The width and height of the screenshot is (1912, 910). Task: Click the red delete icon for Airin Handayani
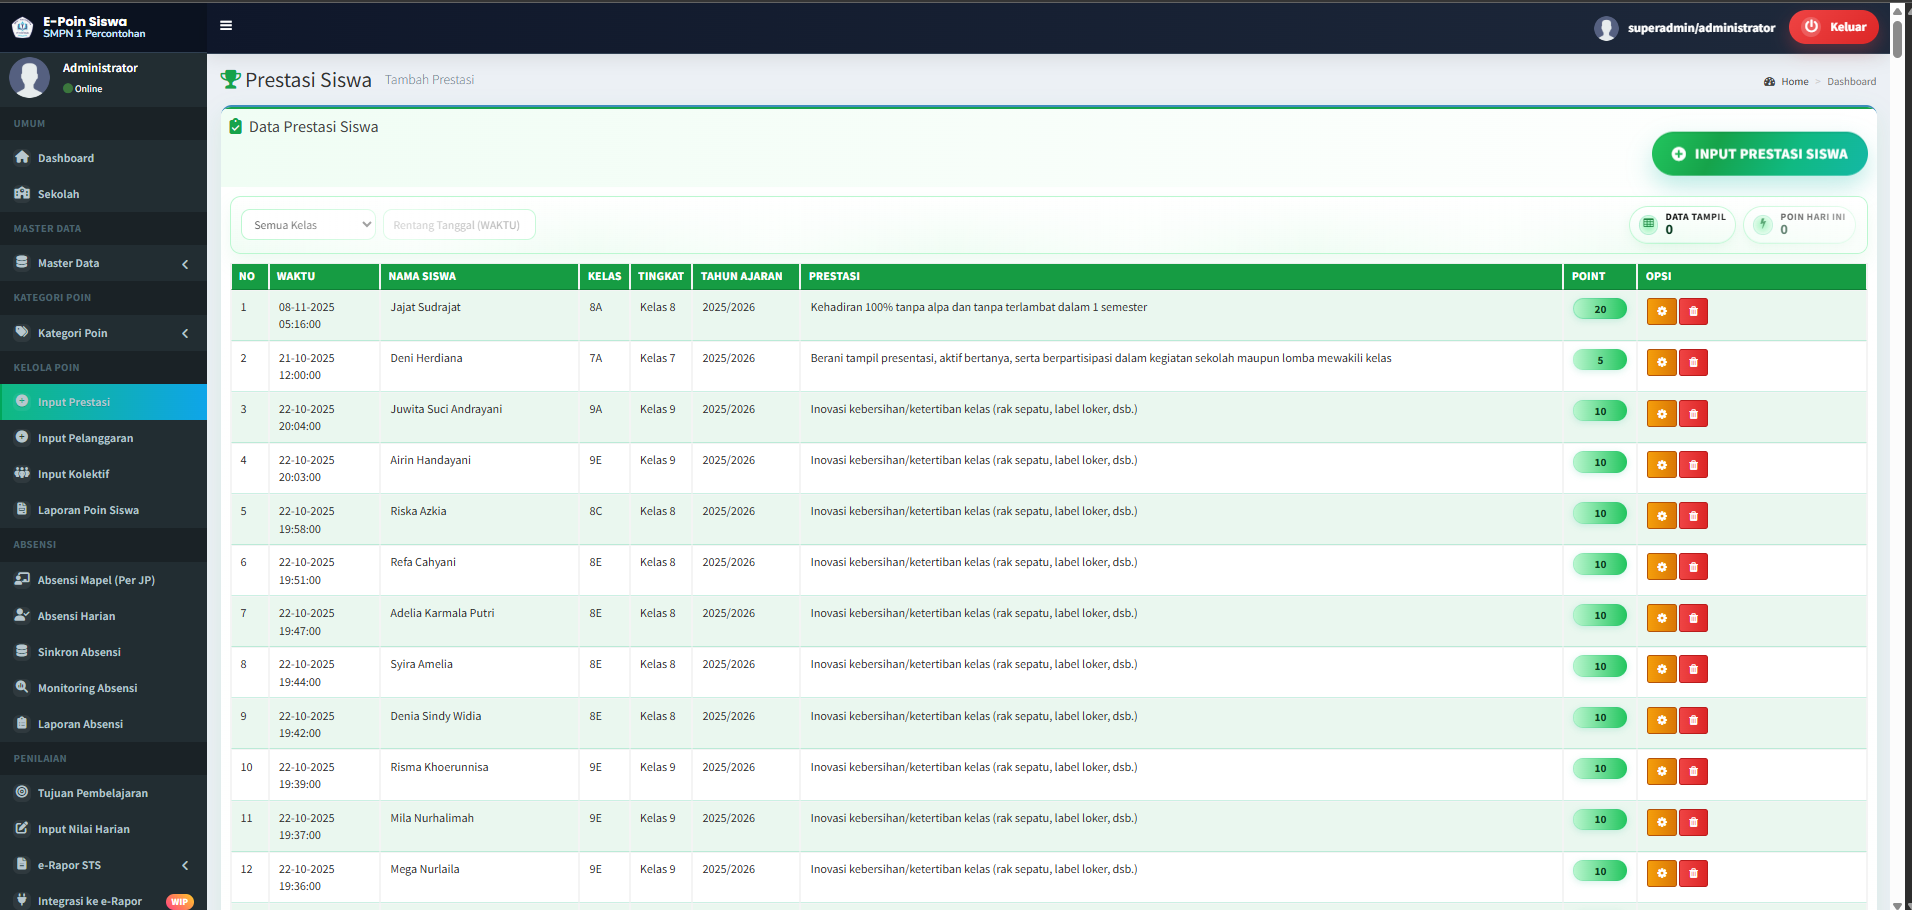coord(1693,465)
